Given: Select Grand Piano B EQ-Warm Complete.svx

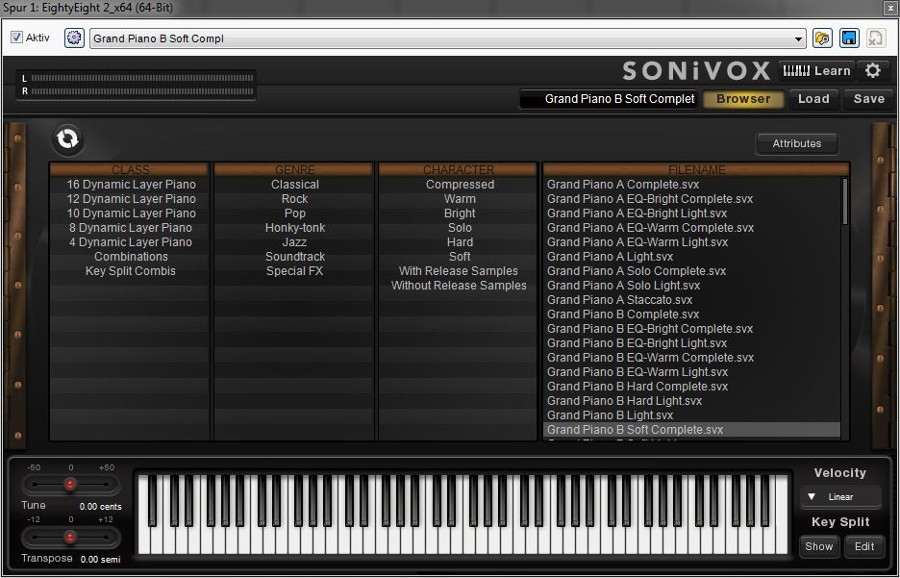Looking at the screenshot, I should click(692, 358).
